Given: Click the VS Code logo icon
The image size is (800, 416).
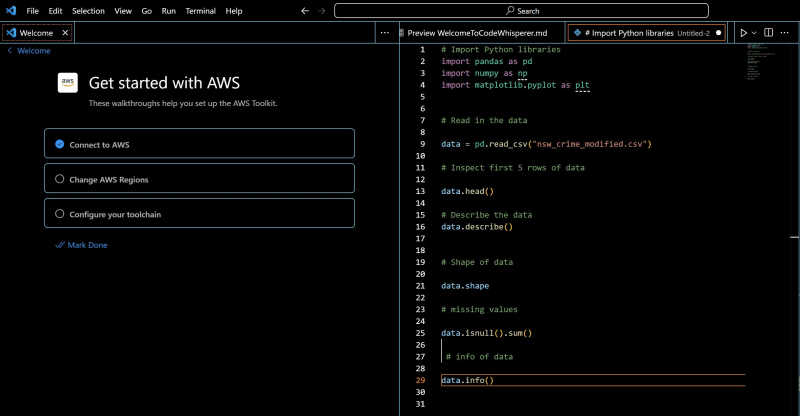Looking at the screenshot, I should pos(11,11).
